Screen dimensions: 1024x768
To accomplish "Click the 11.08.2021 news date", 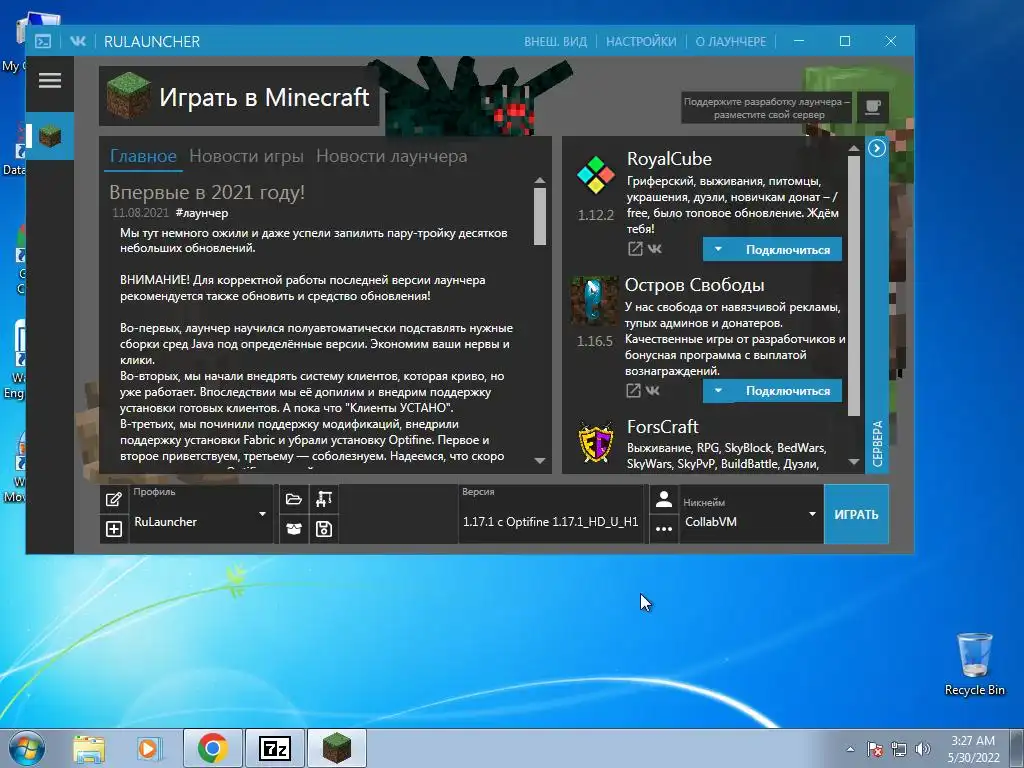I will [x=140, y=213].
